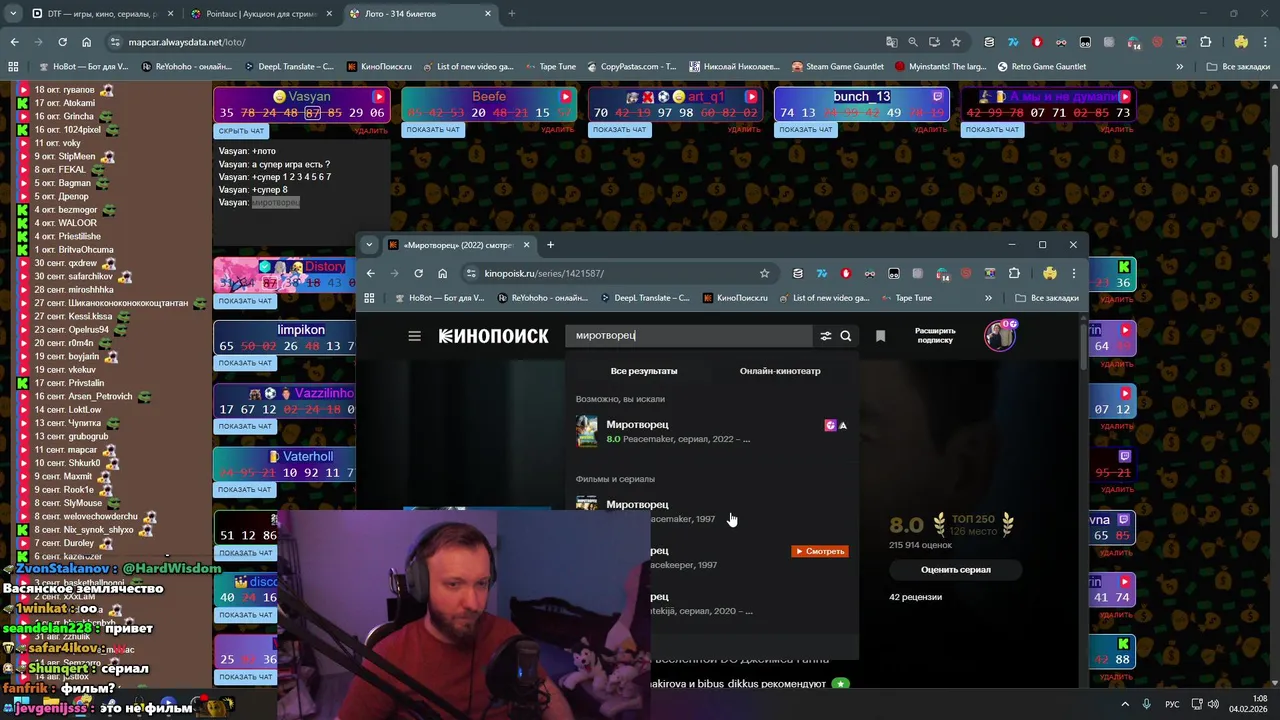1280x720 pixels.
Task: Open the Loto window home button
Action: [86, 42]
